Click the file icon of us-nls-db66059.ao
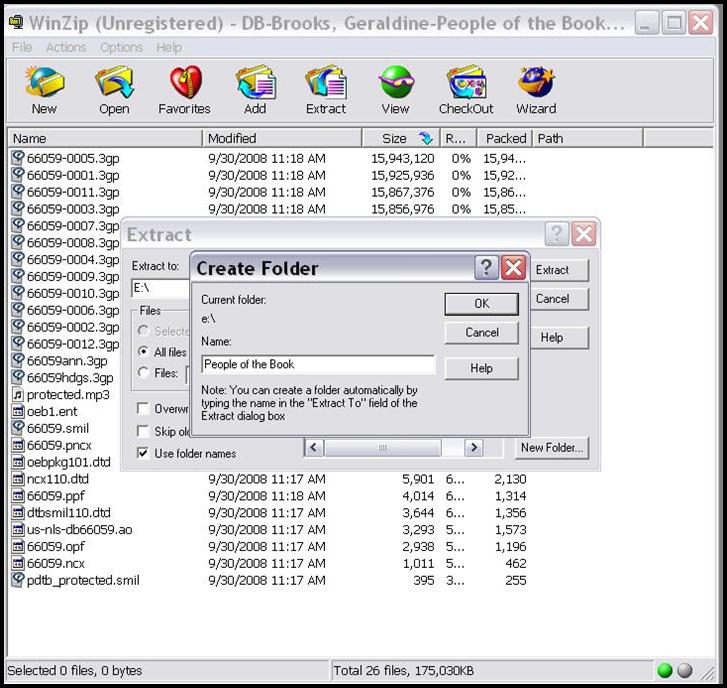 click(x=18, y=529)
